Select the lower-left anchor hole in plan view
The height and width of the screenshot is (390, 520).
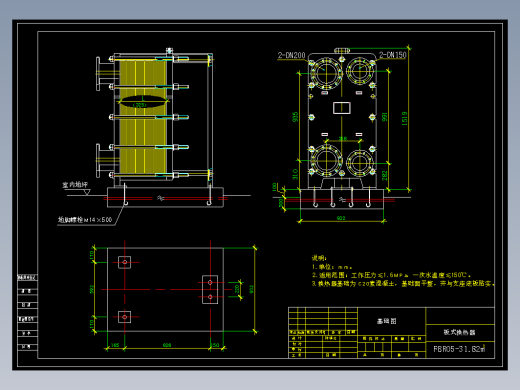coord(124,317)
